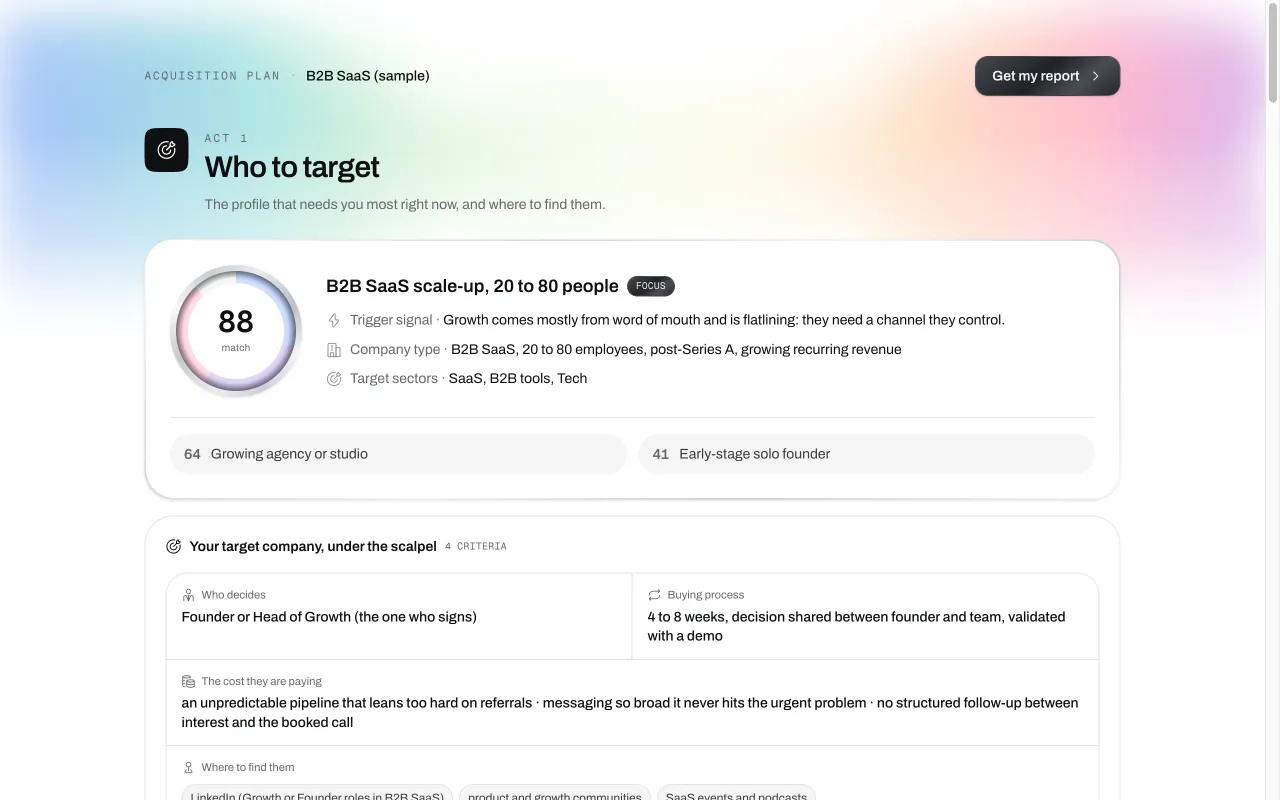Click the Who decides person icon
This screenshot has width=1280, height=800.
pyautogui.click(x=188, y=595)
